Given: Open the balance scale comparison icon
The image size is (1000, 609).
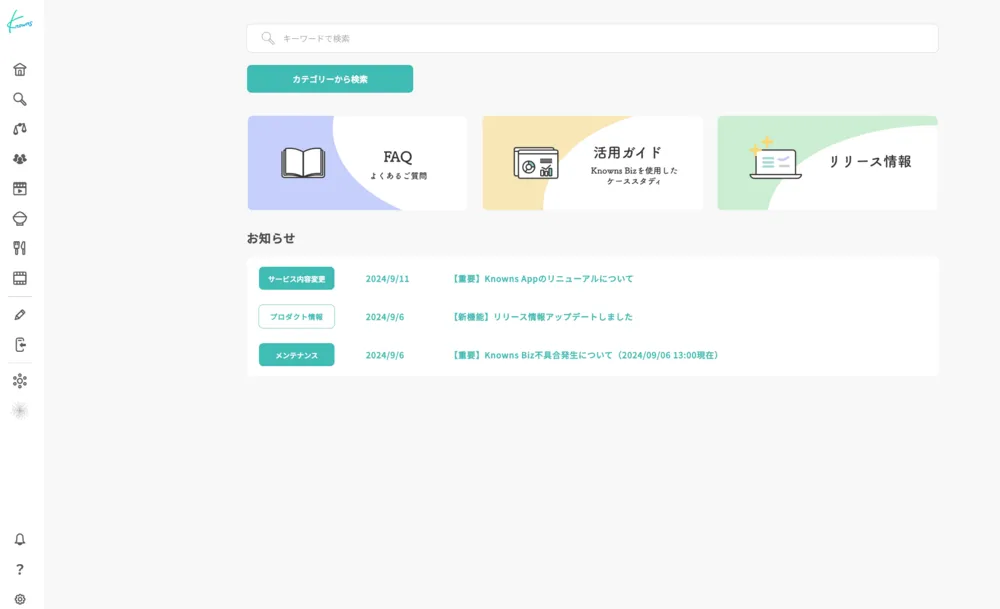Looking at the screenshot, I should coord(20,129).
